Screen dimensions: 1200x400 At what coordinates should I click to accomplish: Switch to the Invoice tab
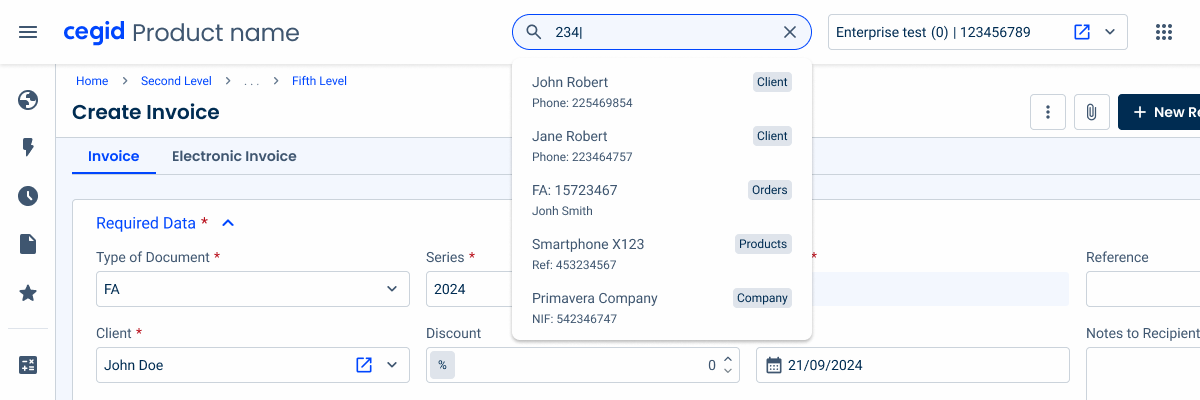click(114, 156)
